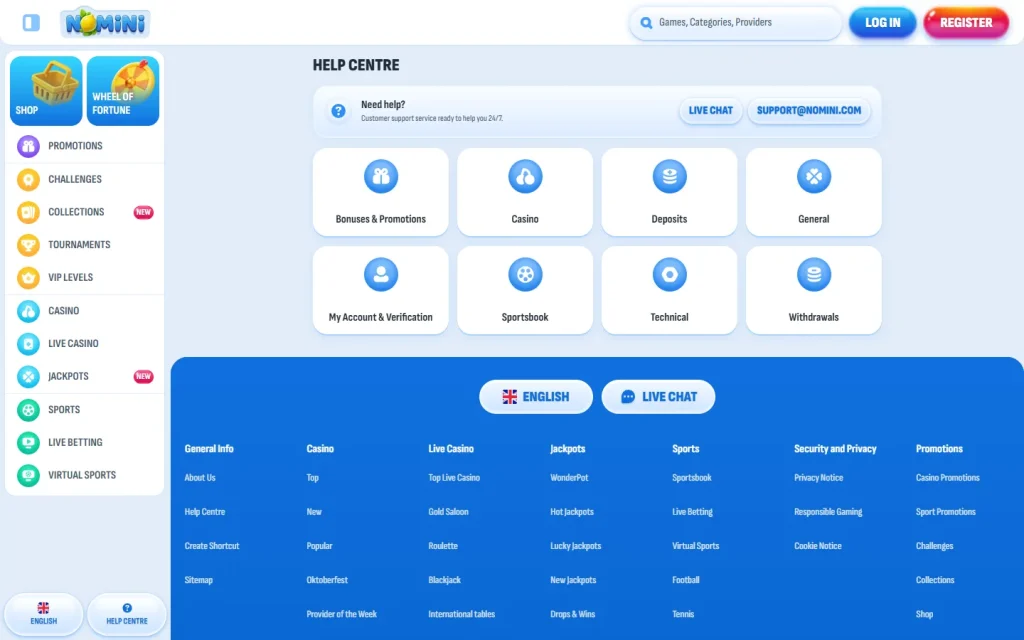This screenshot has height=640, width=1024.
Task: Click the Nomini logo
Action: click(105, 22)
